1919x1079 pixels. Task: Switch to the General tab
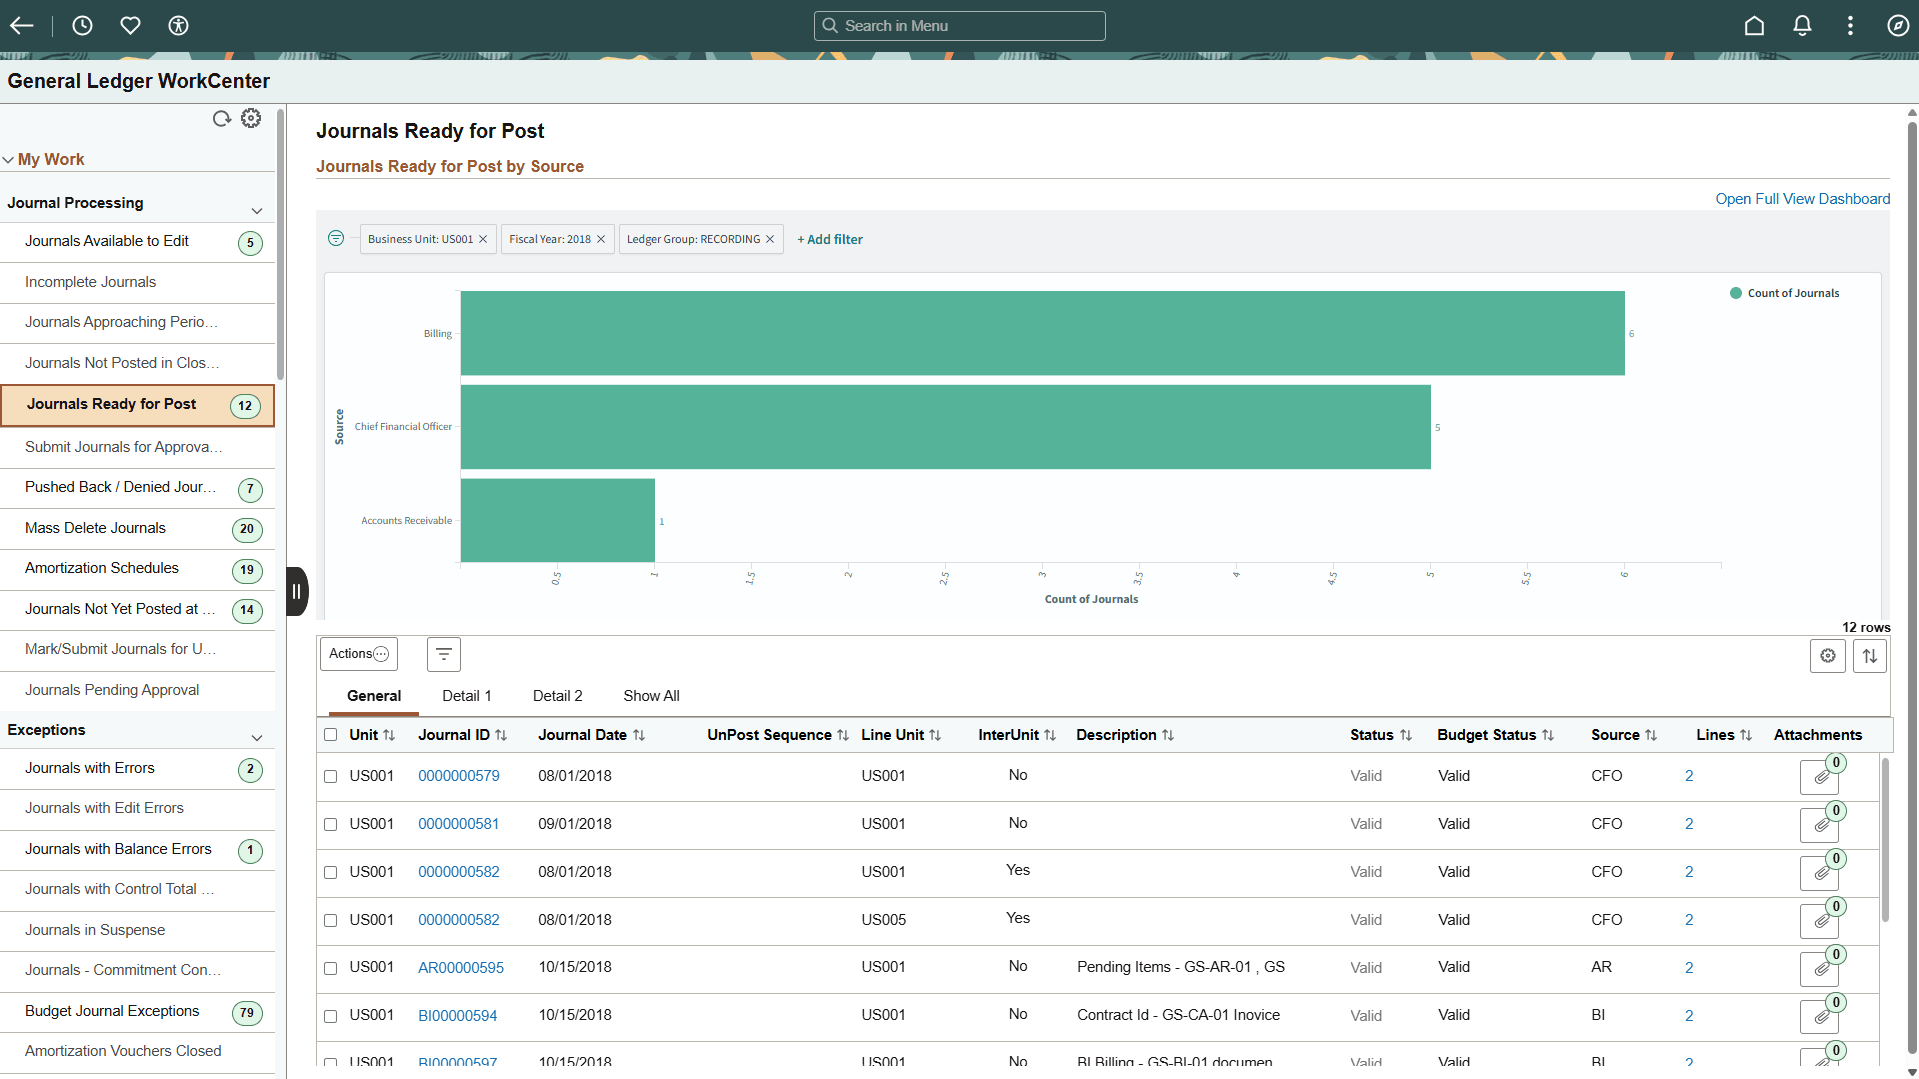point(374,696)
